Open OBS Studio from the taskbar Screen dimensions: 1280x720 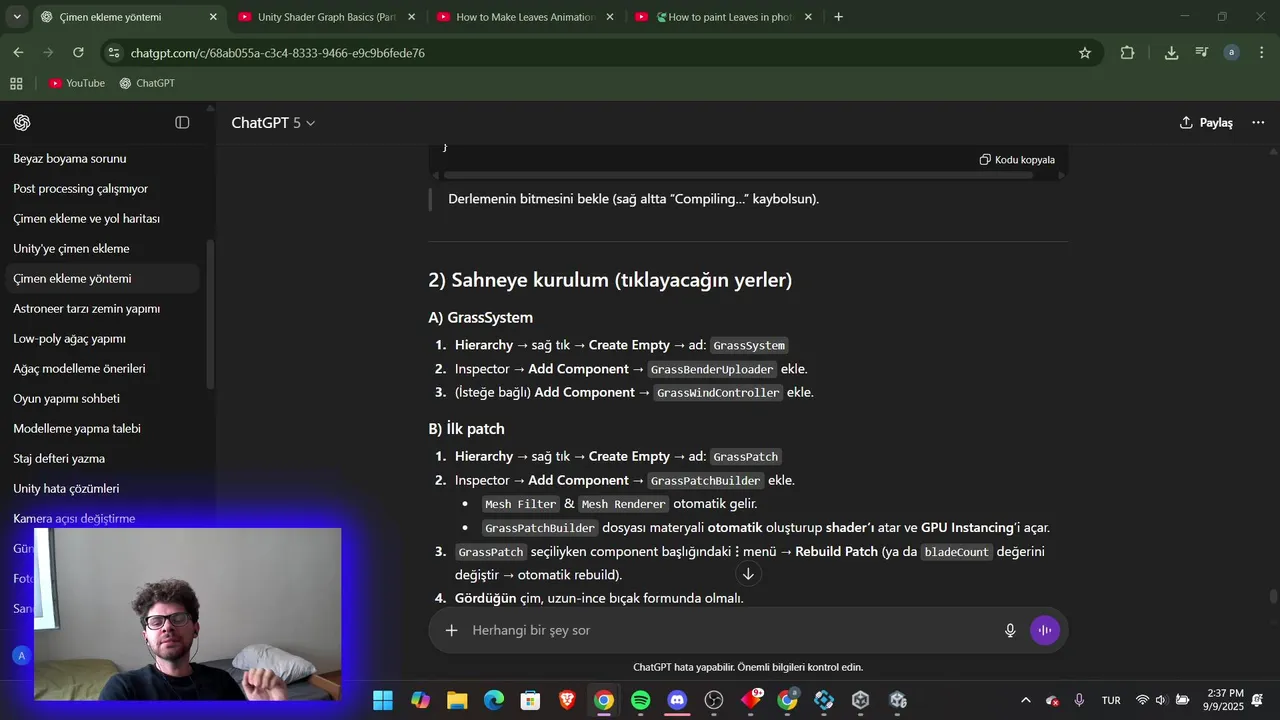714,700
